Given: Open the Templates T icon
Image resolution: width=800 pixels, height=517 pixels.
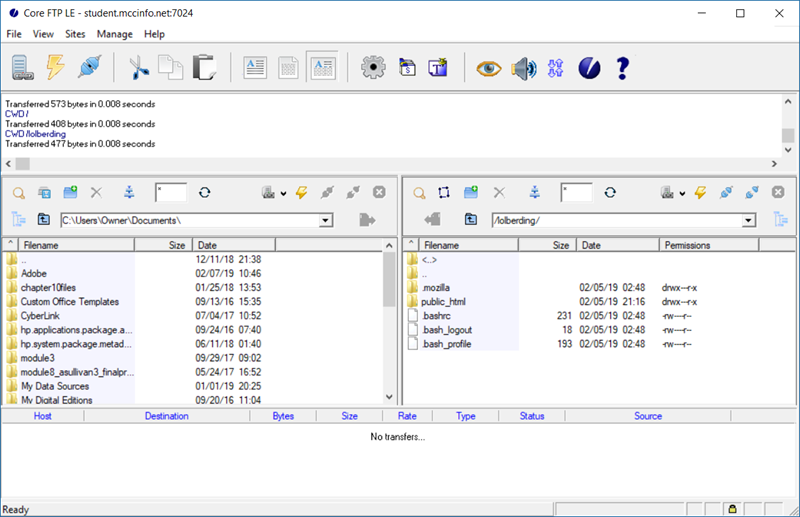Looking at the screenshot, I should coord(438,67).
